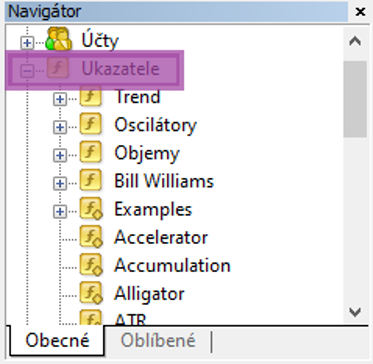The image size is (373, 364).
Task: Switch to the Obecné tab
Action: (x=57, y=341)
